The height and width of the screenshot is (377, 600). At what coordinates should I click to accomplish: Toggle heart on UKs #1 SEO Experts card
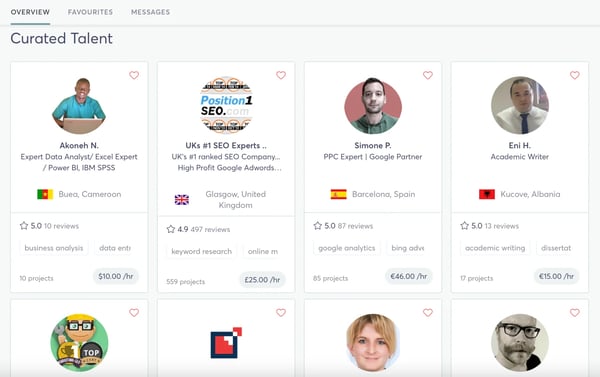coord(281,75)
